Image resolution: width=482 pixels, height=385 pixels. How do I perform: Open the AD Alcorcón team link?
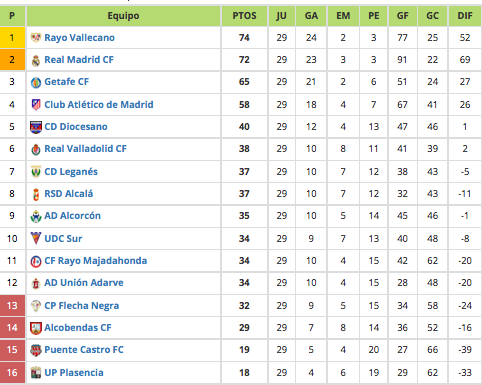pos(72,216)
